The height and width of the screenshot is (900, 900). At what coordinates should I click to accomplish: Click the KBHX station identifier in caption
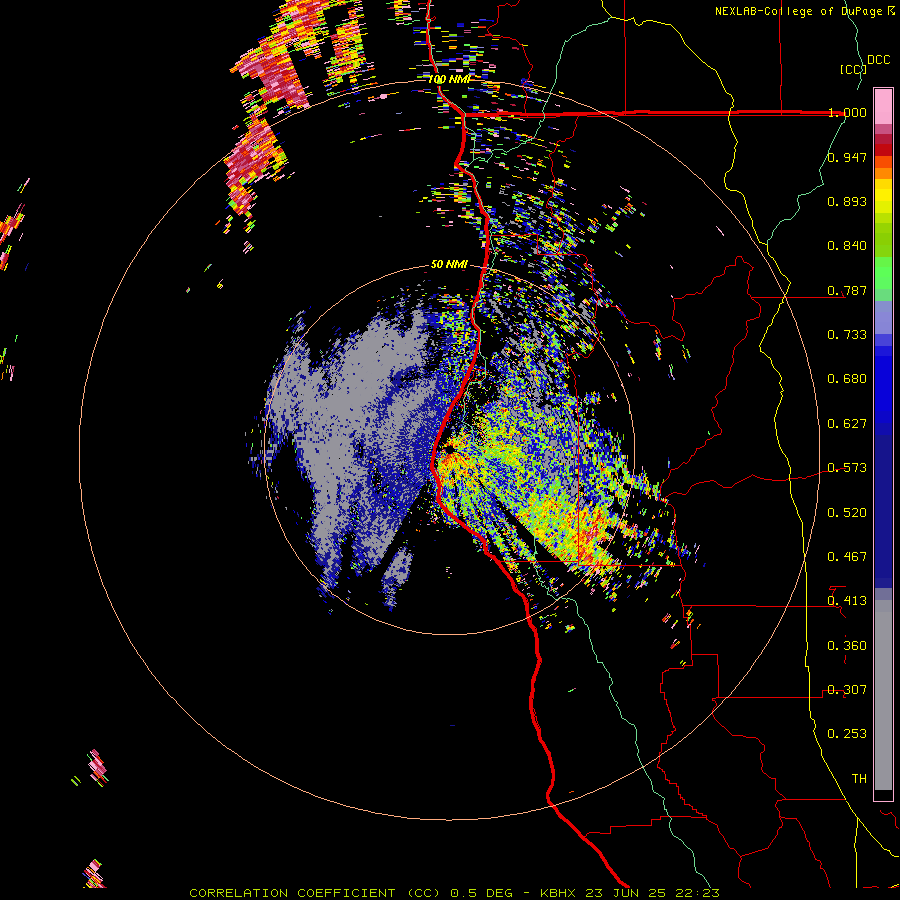(x=558, y=893)
